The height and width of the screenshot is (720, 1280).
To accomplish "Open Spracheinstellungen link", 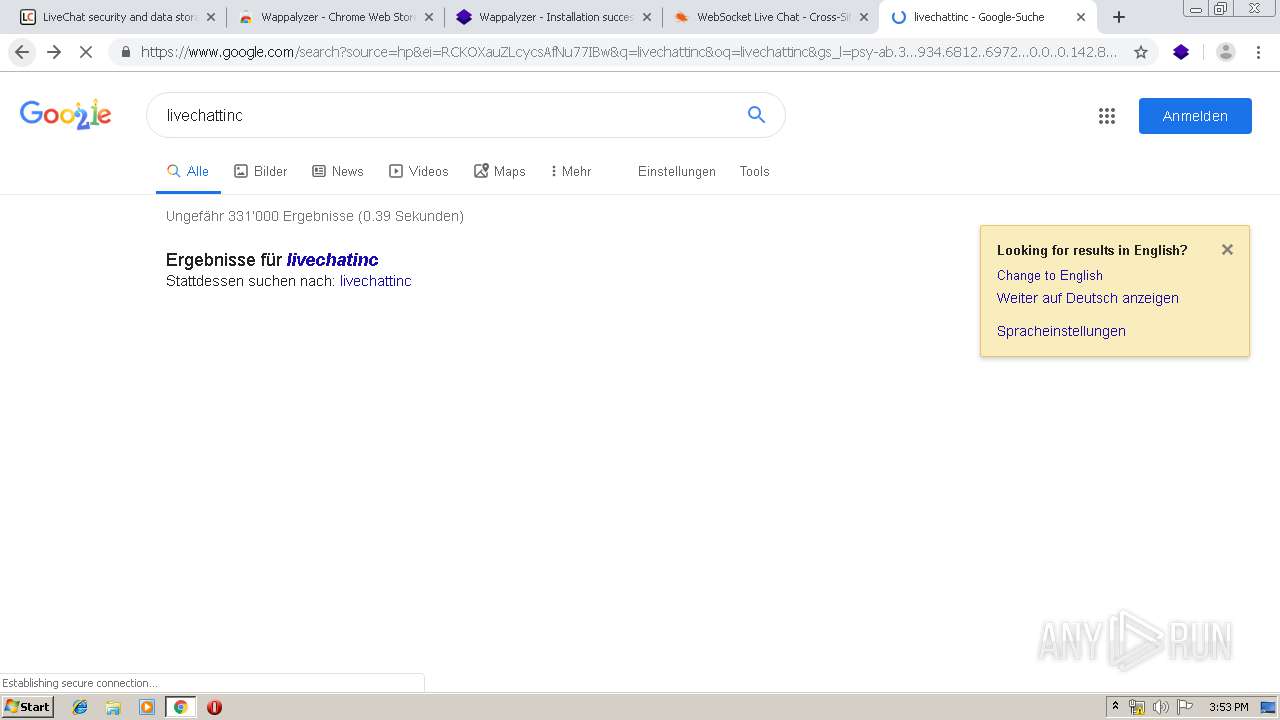I will 1061,331.
